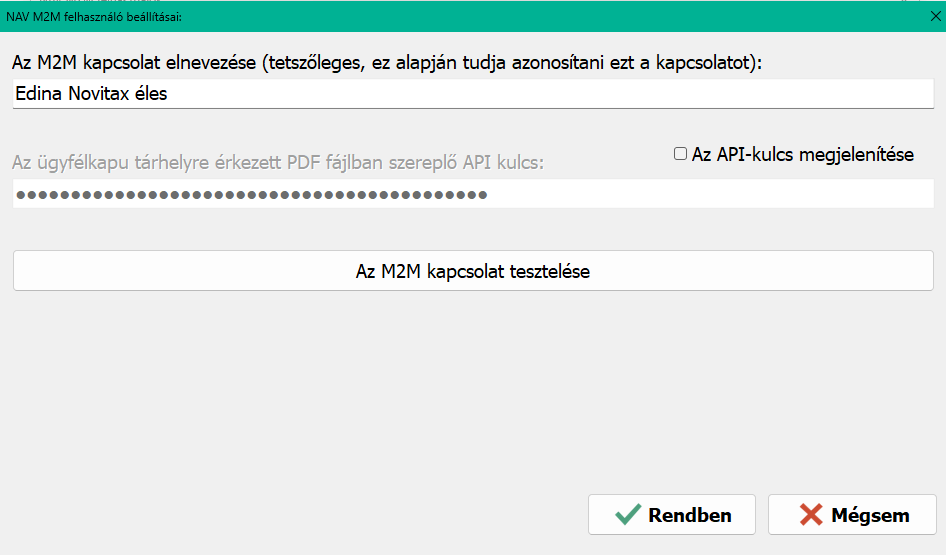This screenshot has width=946, height=555.
Task: Click the blank area below the test button
Action: pos(473,386)
